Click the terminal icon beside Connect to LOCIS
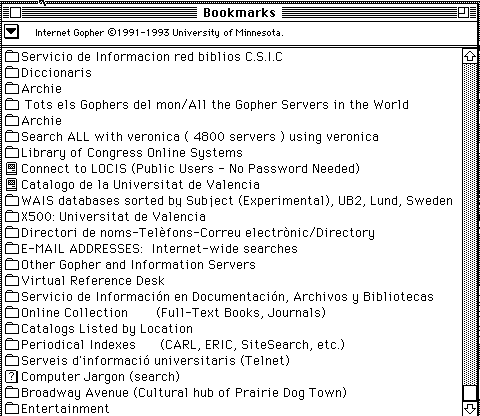480x416 pixels. coord(12,168)
